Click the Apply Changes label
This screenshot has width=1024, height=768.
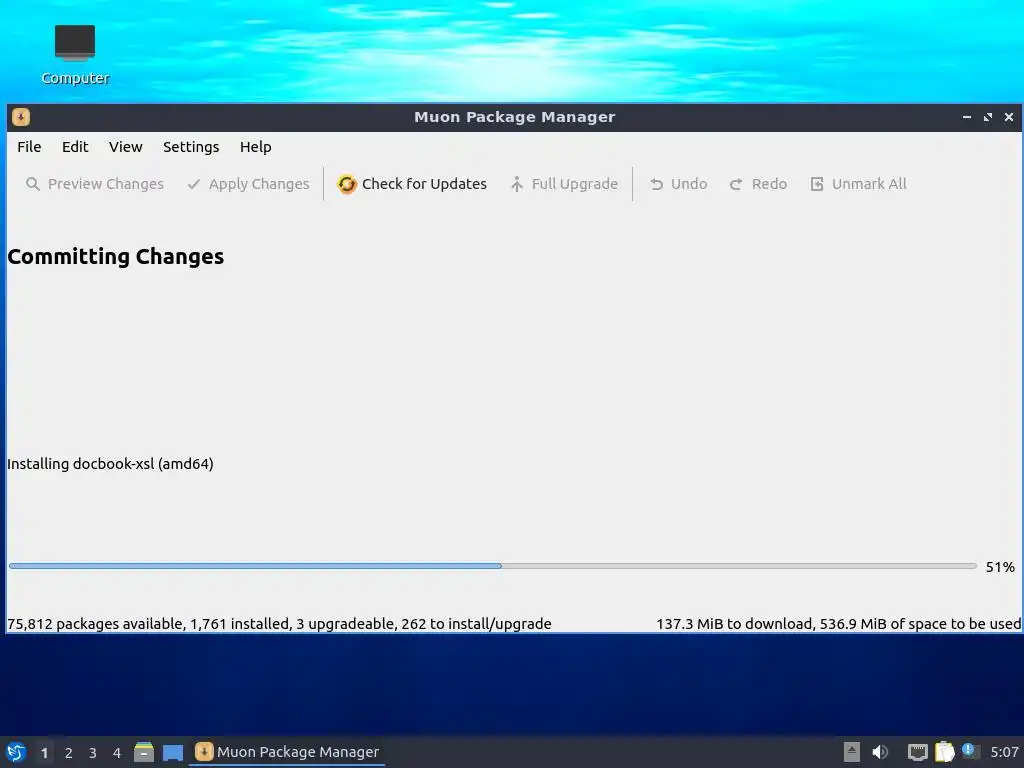tap(259, 184)
